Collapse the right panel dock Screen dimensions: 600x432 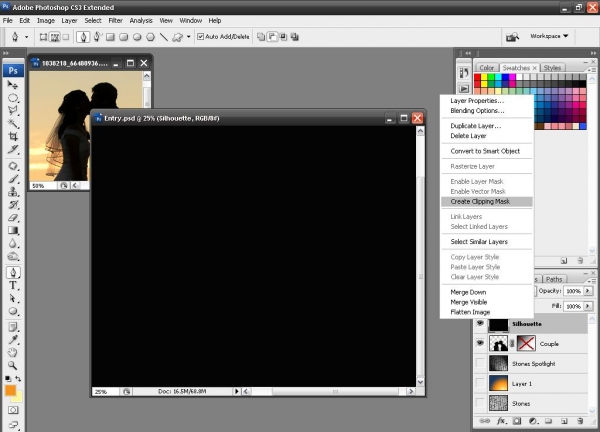(x=593, y=53)
